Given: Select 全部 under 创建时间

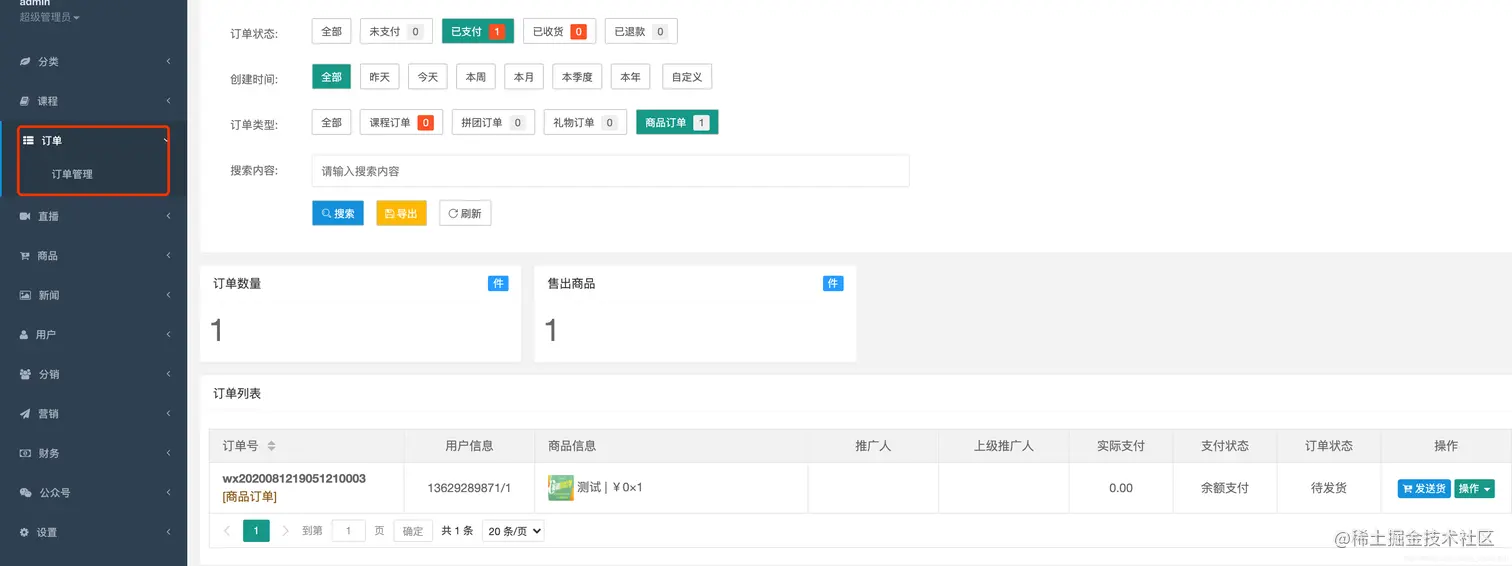Looking at the screenshot, I should (331, 77).
